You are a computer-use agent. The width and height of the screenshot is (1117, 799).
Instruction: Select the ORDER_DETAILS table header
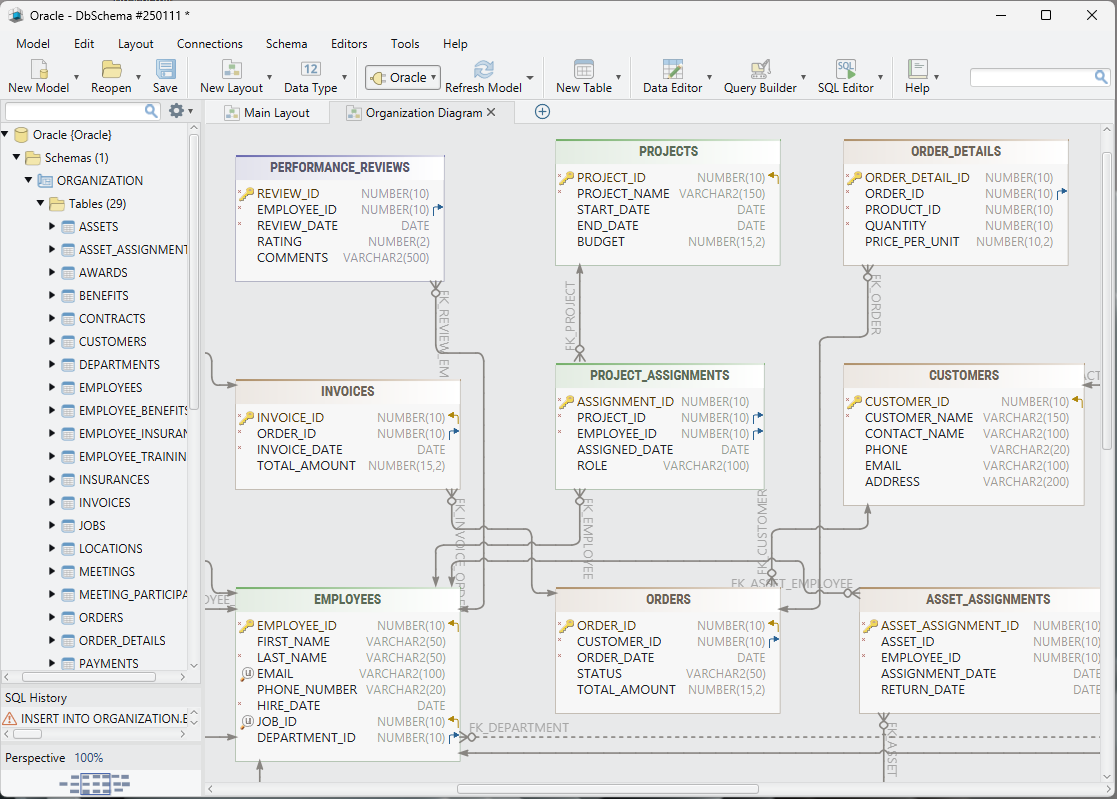(x=955, y=151)
